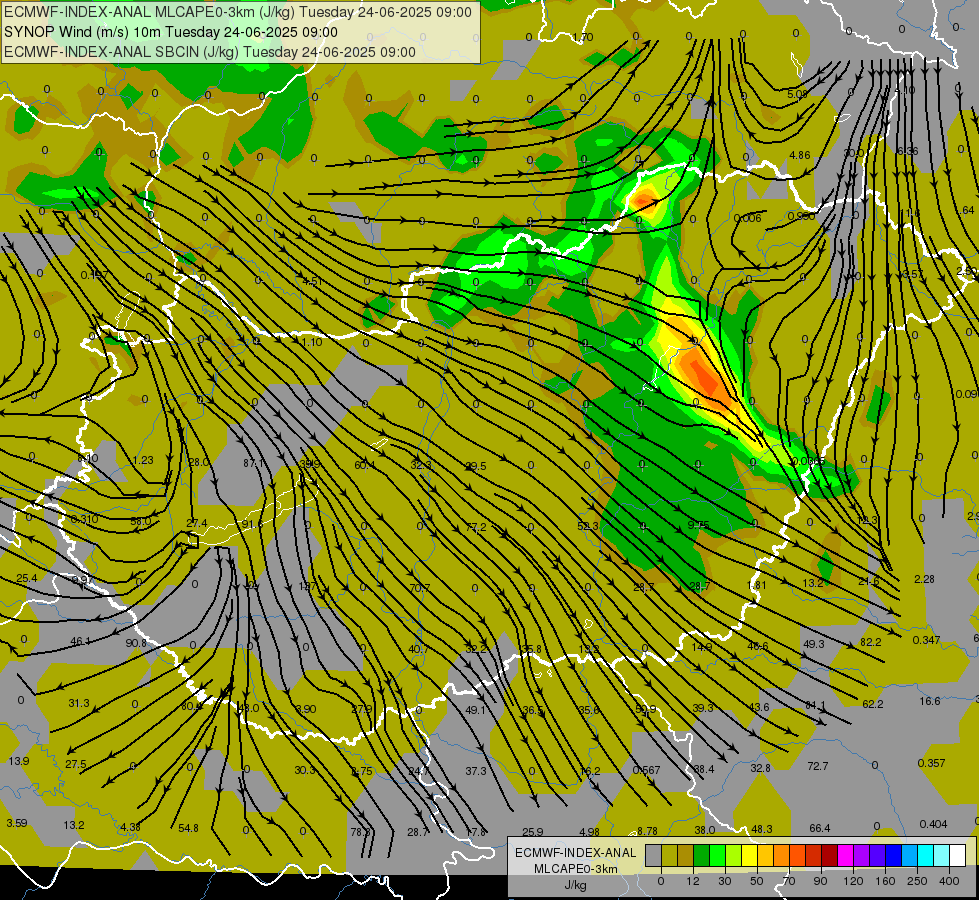979x900 pixels.
Task: Click the map value 13.9
Action: click(x=19, y=761)
